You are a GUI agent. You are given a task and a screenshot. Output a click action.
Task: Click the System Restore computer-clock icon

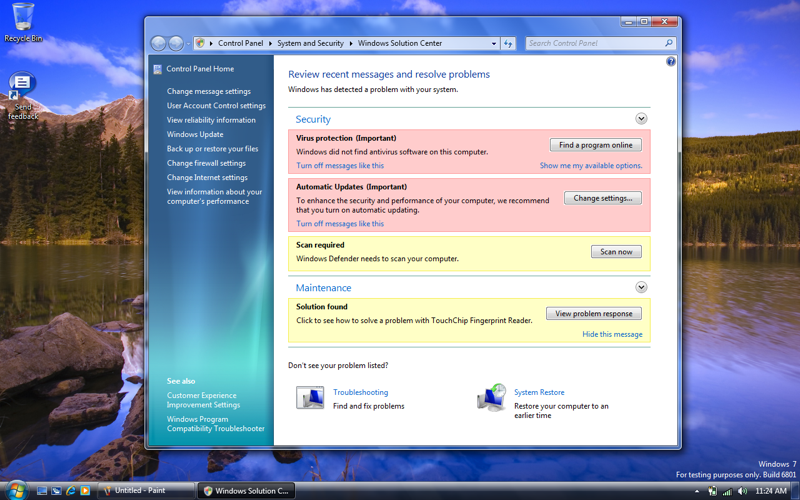pyautogui.click(x=491, y=398)
